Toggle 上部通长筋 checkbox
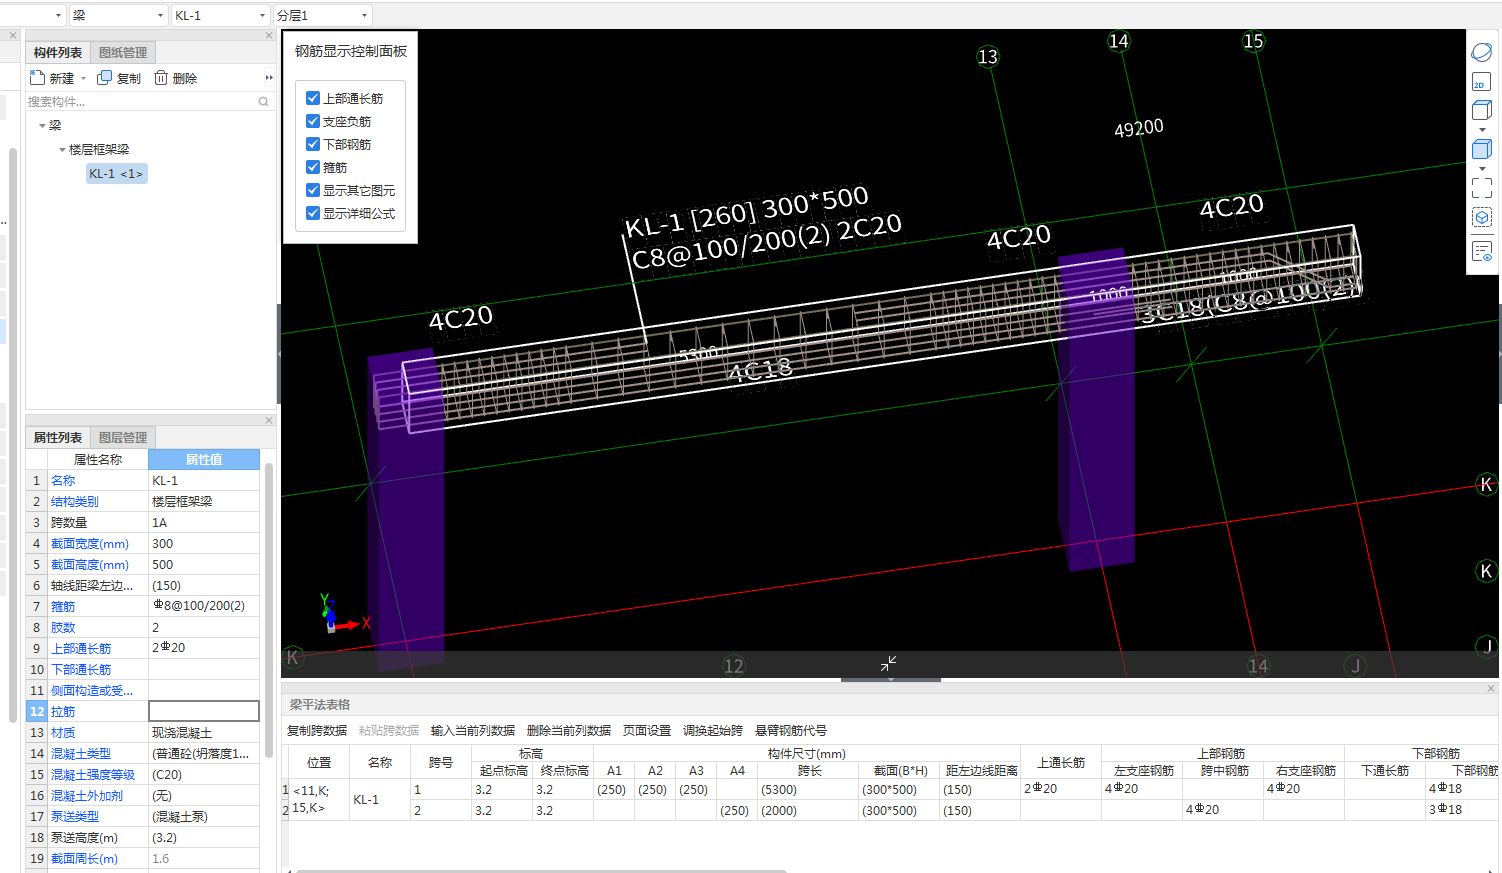This screenshot has height=873, width=1502. (313, 98)
